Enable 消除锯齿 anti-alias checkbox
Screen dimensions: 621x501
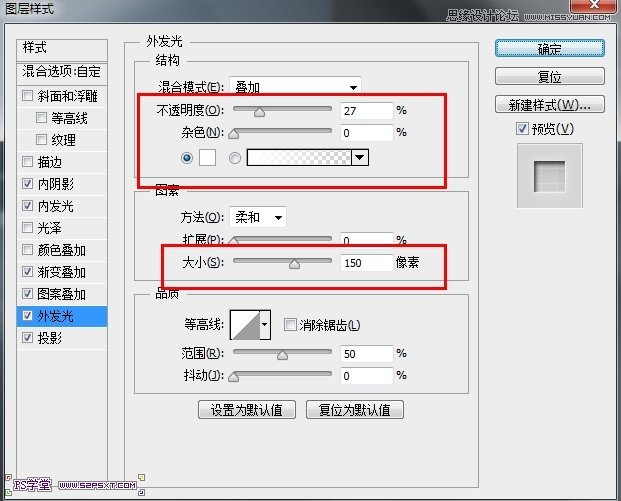click(x=290, y=325)
